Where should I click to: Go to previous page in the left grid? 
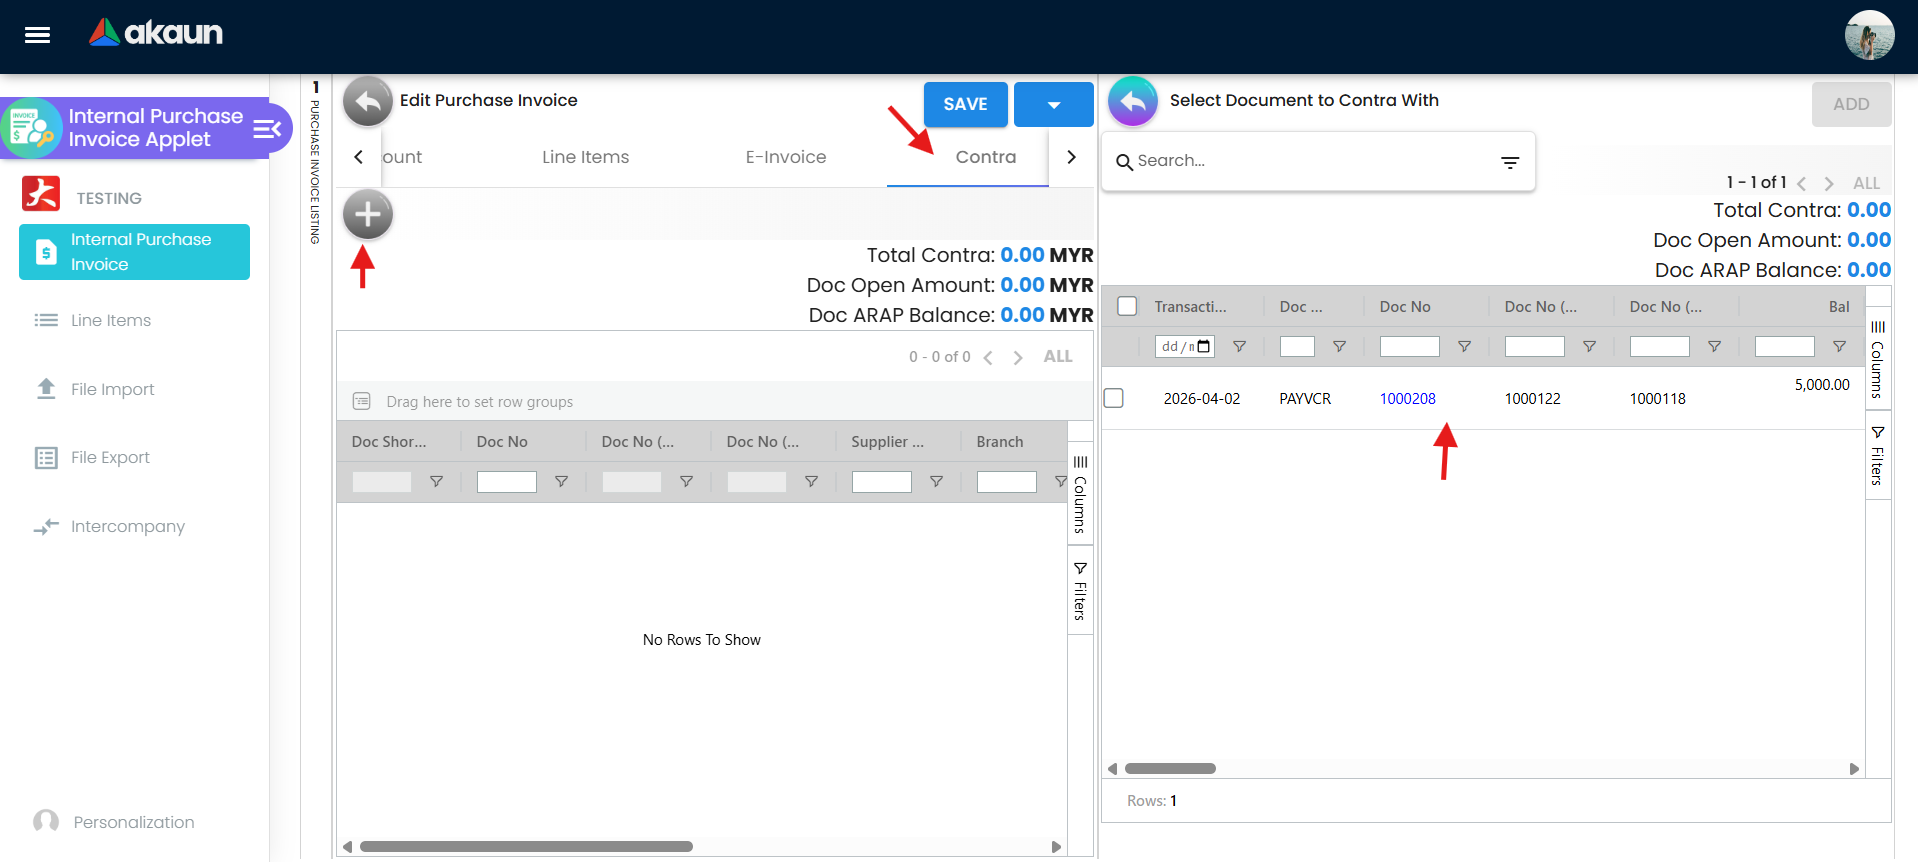[x=988, y=357]
